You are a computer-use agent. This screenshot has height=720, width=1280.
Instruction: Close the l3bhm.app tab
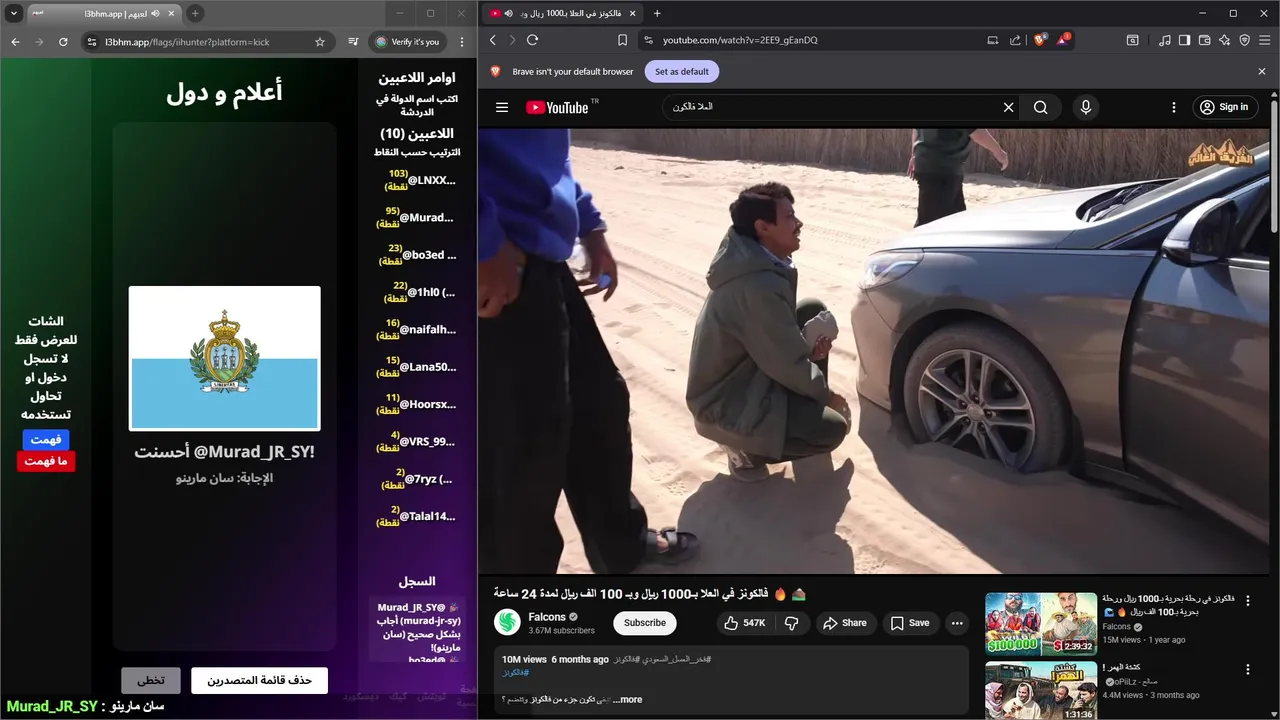point(172,13)
